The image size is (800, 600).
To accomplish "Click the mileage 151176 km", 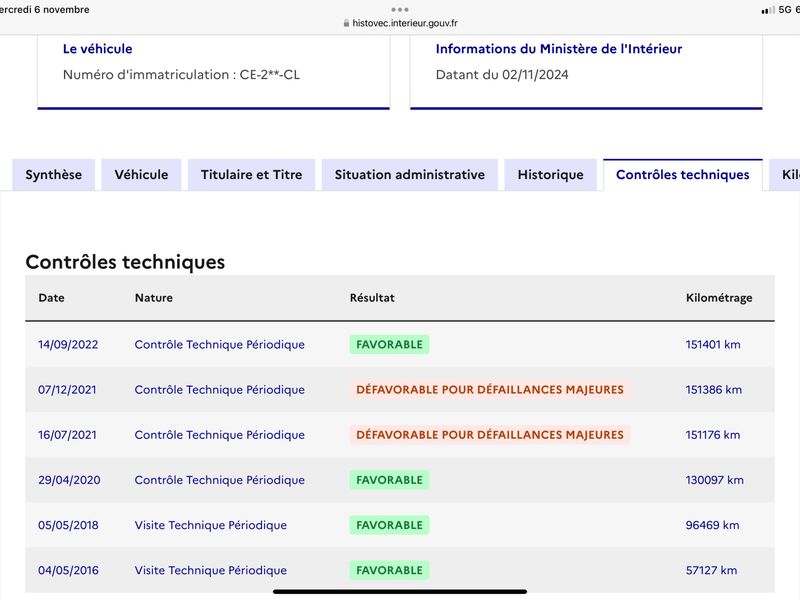I will (713, 435).
